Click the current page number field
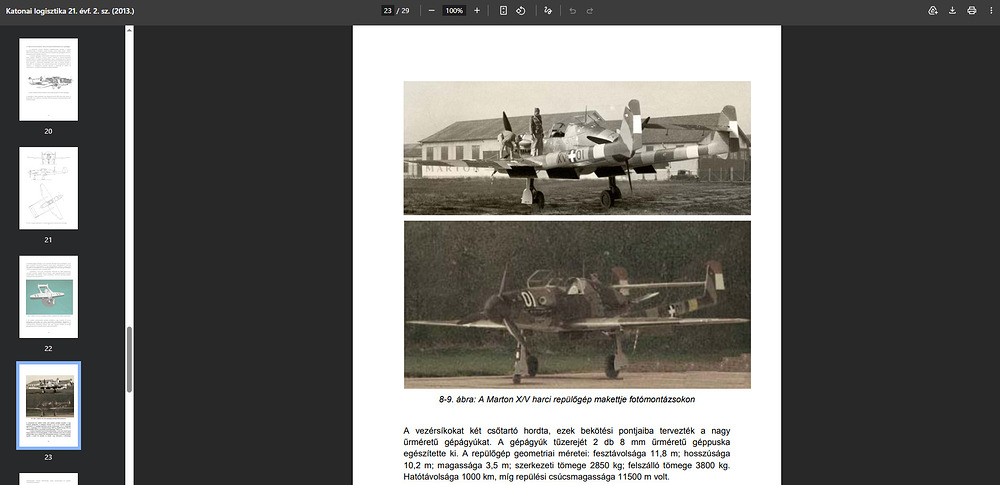Viewport: 1000px width, 485px height. click(x=387, y=10)
